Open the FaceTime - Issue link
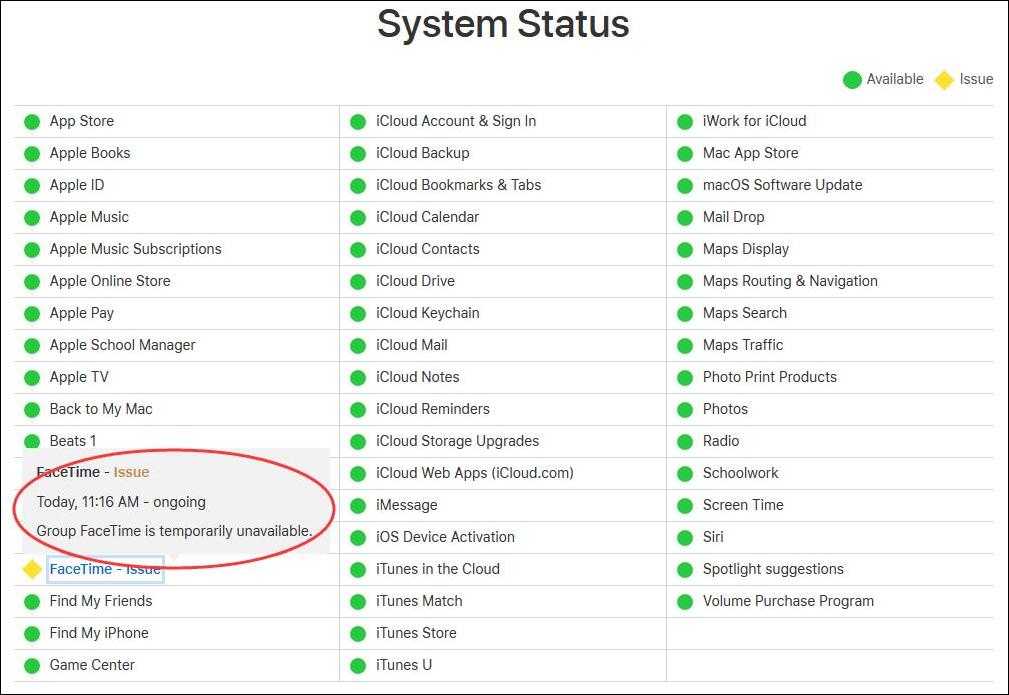The image size is (1009, 695). tap(105, 569)
